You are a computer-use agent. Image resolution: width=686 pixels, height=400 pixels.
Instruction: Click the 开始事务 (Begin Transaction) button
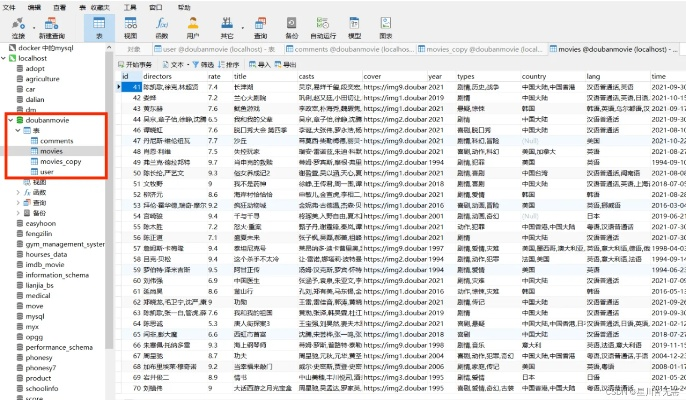pos(136,63)
